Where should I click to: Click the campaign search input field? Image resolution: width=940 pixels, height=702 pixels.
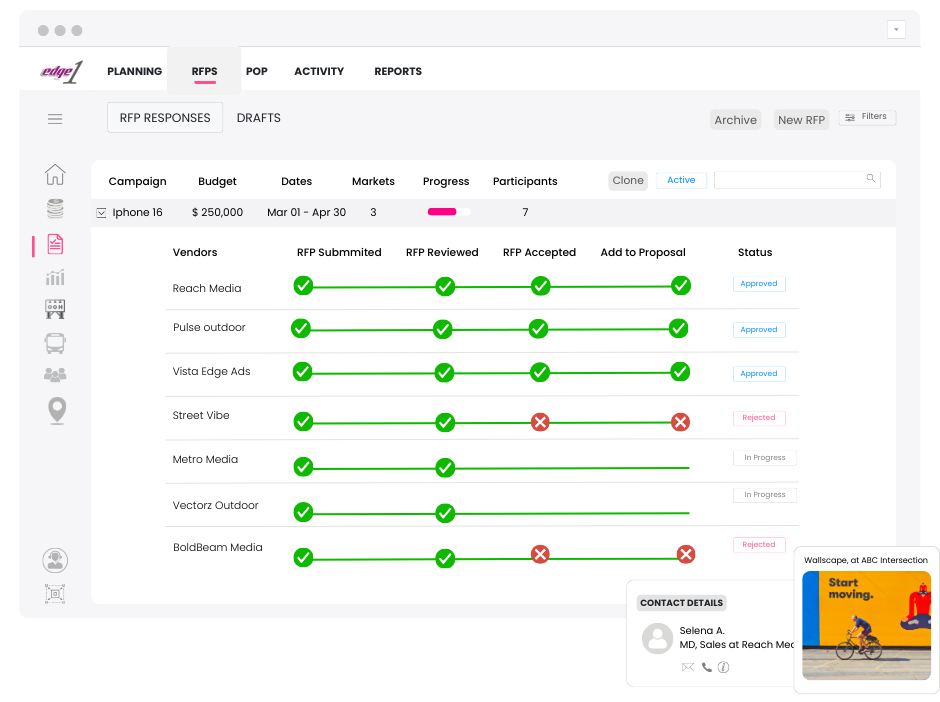[x=797, y=180]
